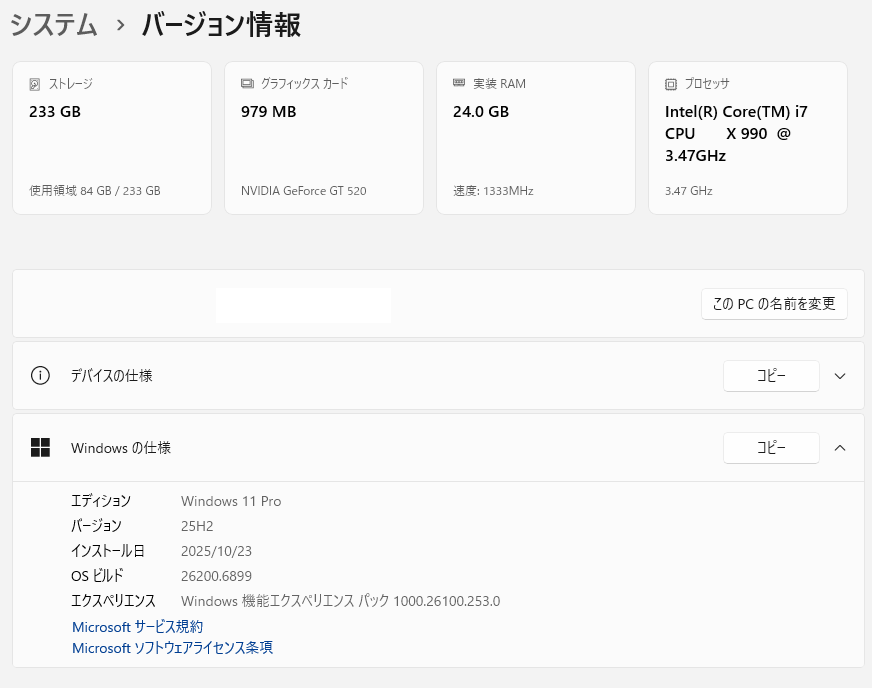
Task: Click the Windows logo icon
Action: tap(40, 448)
